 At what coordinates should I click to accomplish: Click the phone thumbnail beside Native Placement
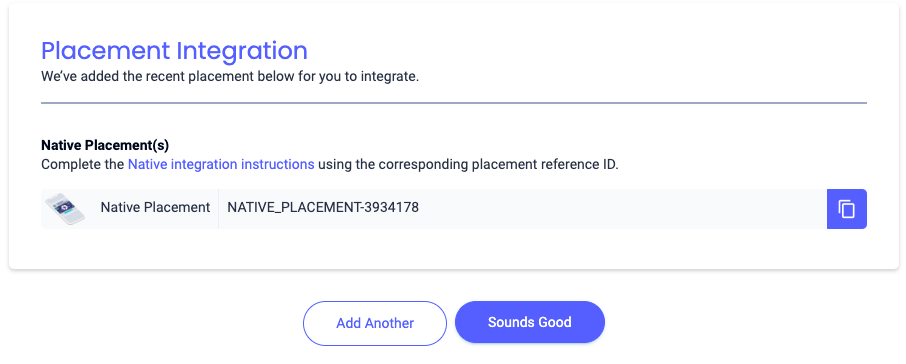[x=65, y=209]
